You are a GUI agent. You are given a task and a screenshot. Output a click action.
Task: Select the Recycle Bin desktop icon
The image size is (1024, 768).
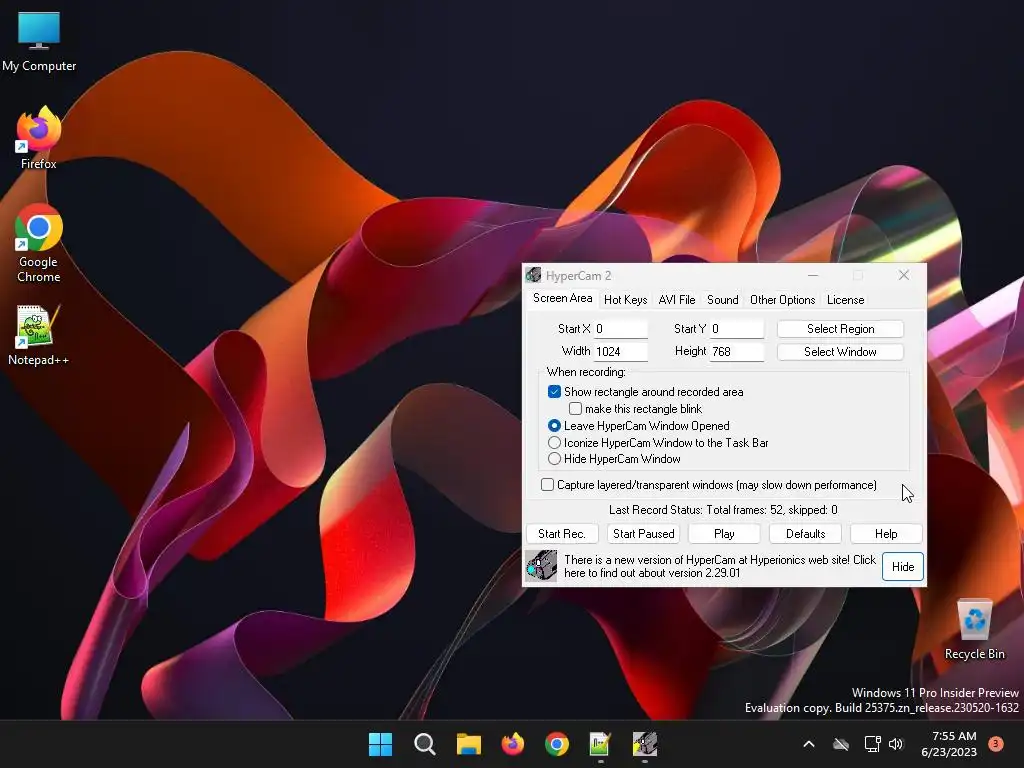[x=974, y=630]
